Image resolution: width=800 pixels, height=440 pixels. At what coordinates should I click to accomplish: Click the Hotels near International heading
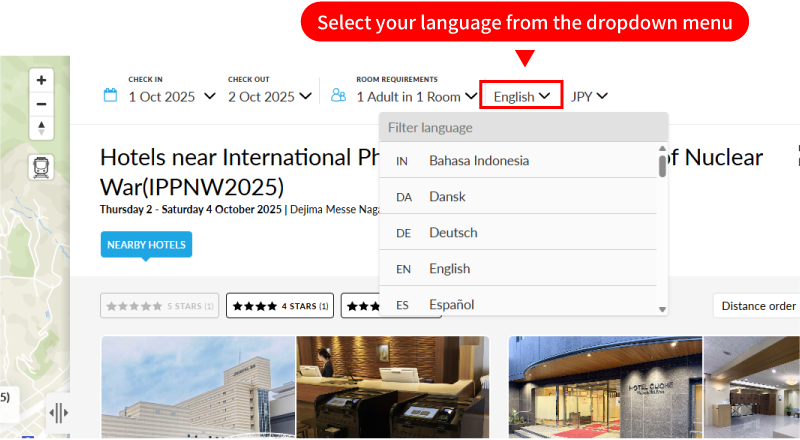pyautogui.click(x=239, y=172)
